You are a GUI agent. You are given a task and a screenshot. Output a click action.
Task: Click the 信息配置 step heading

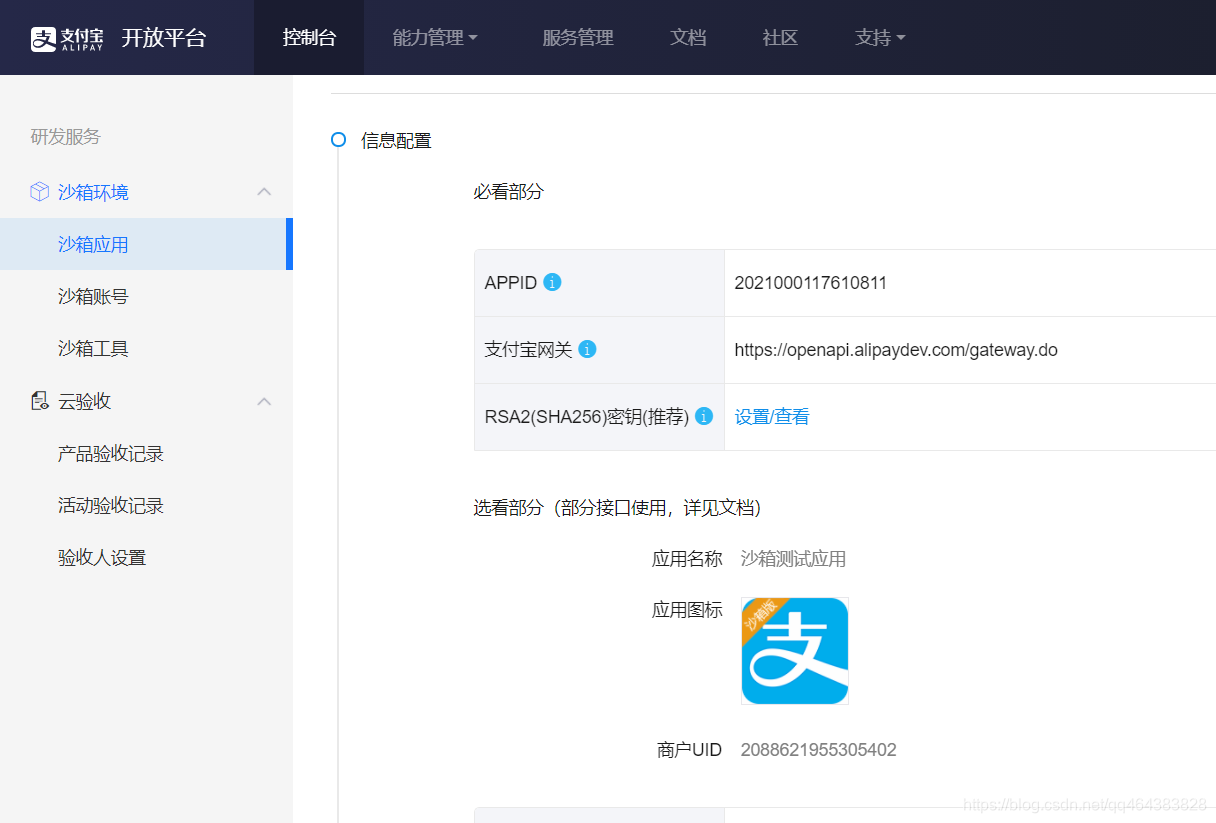(396, 141)
